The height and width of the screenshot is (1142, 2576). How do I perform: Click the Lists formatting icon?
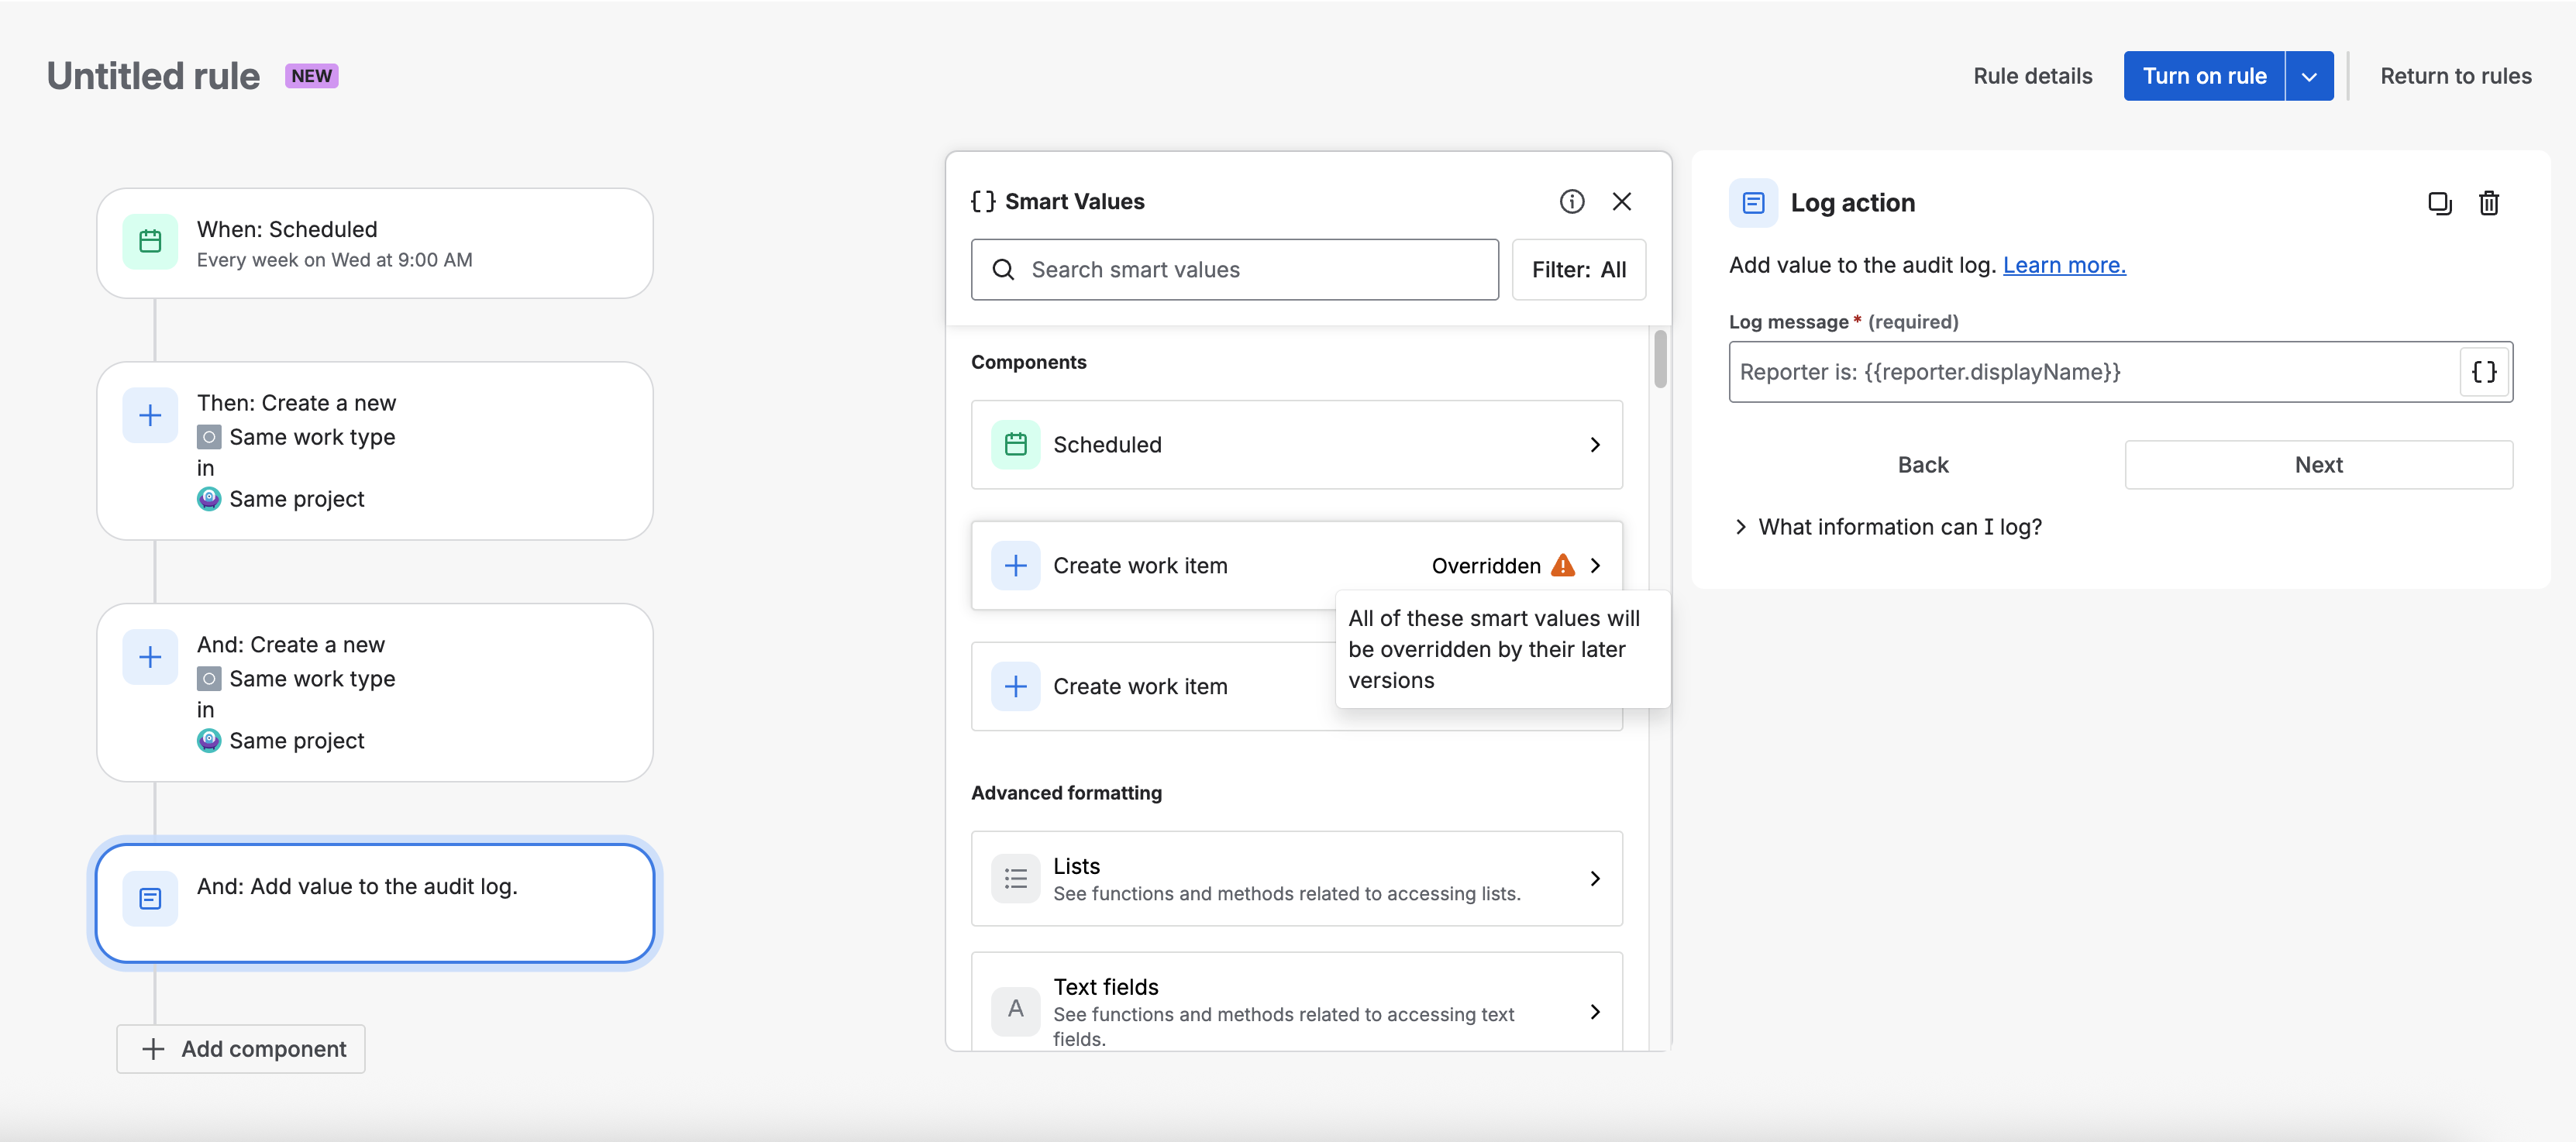click(1015, 878)
